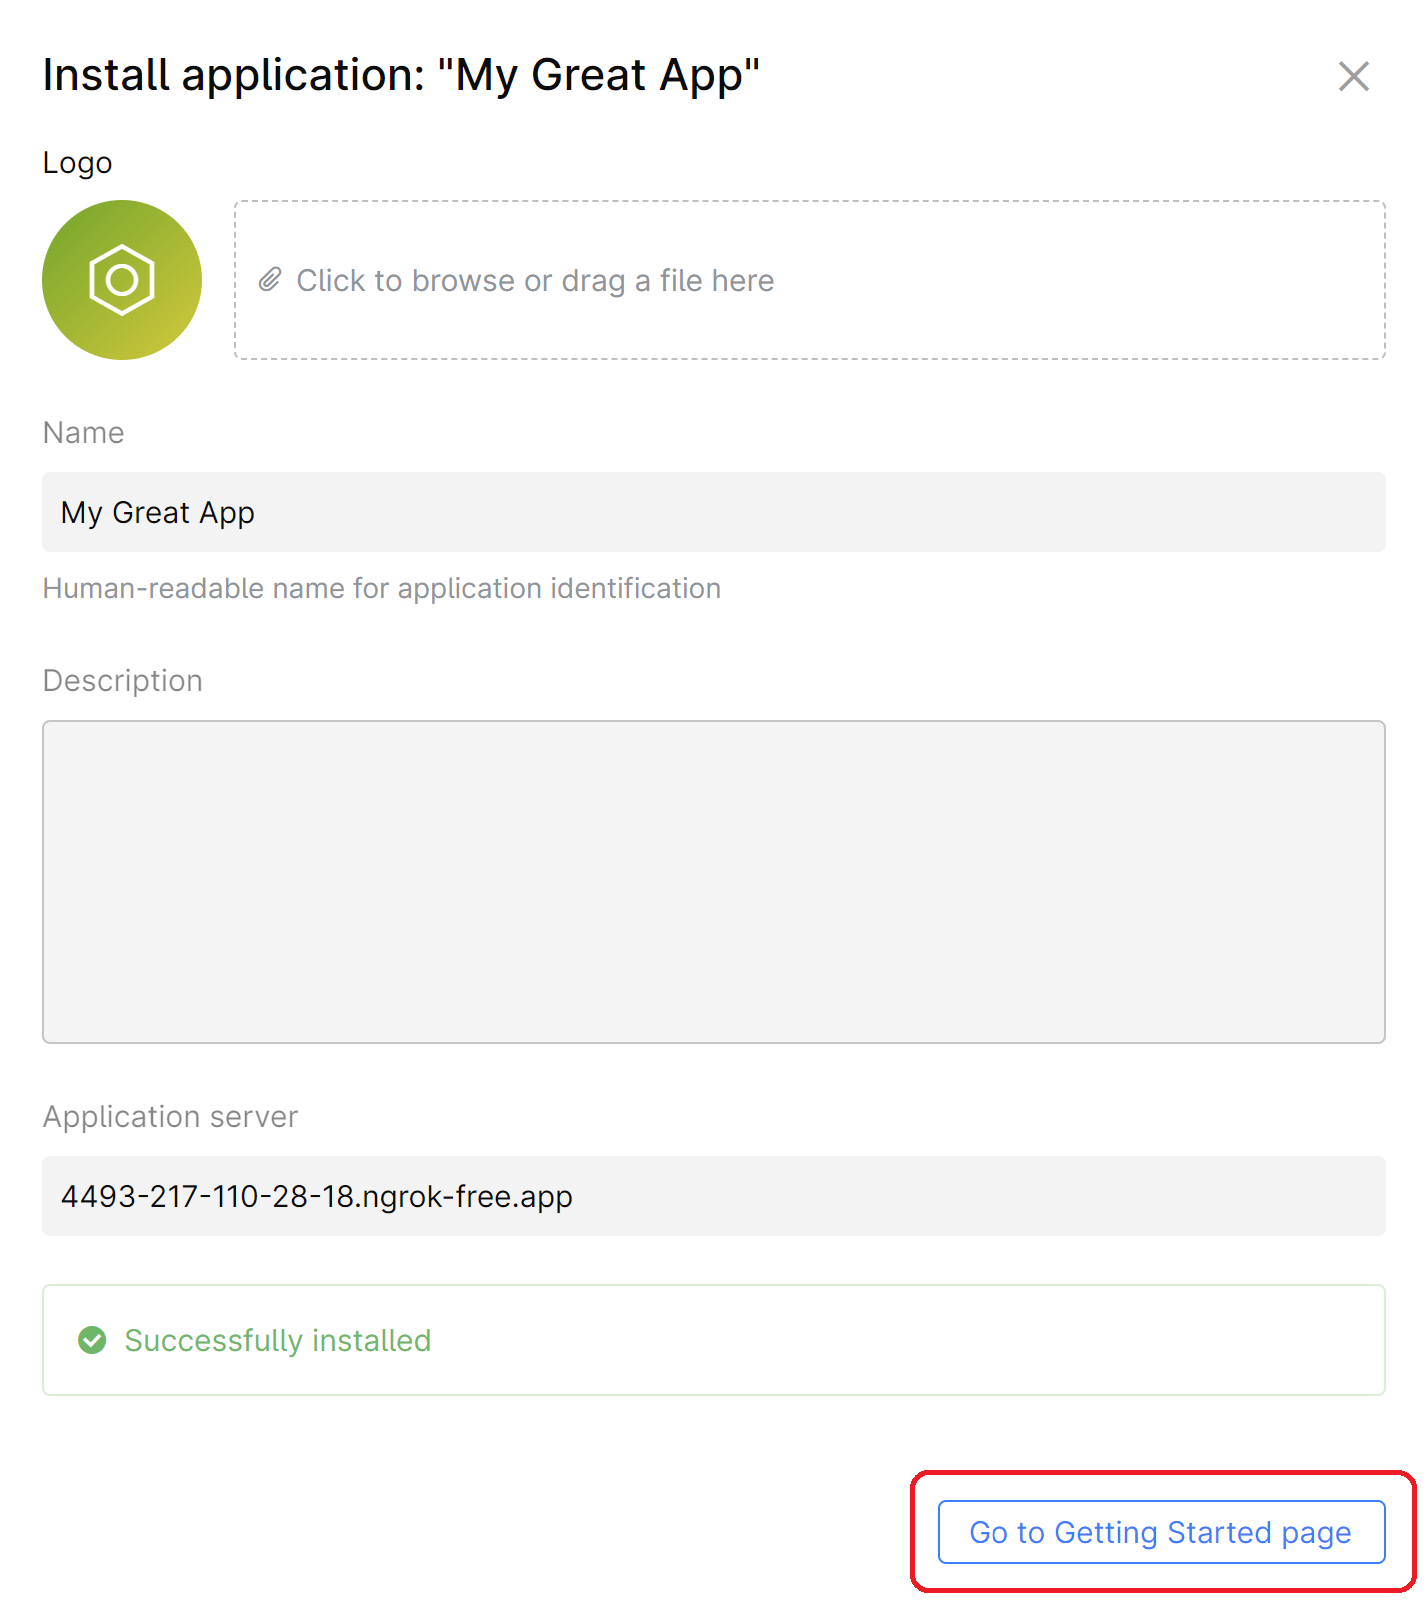Click the 'Human-readable name' helper text

coord(381,589)
